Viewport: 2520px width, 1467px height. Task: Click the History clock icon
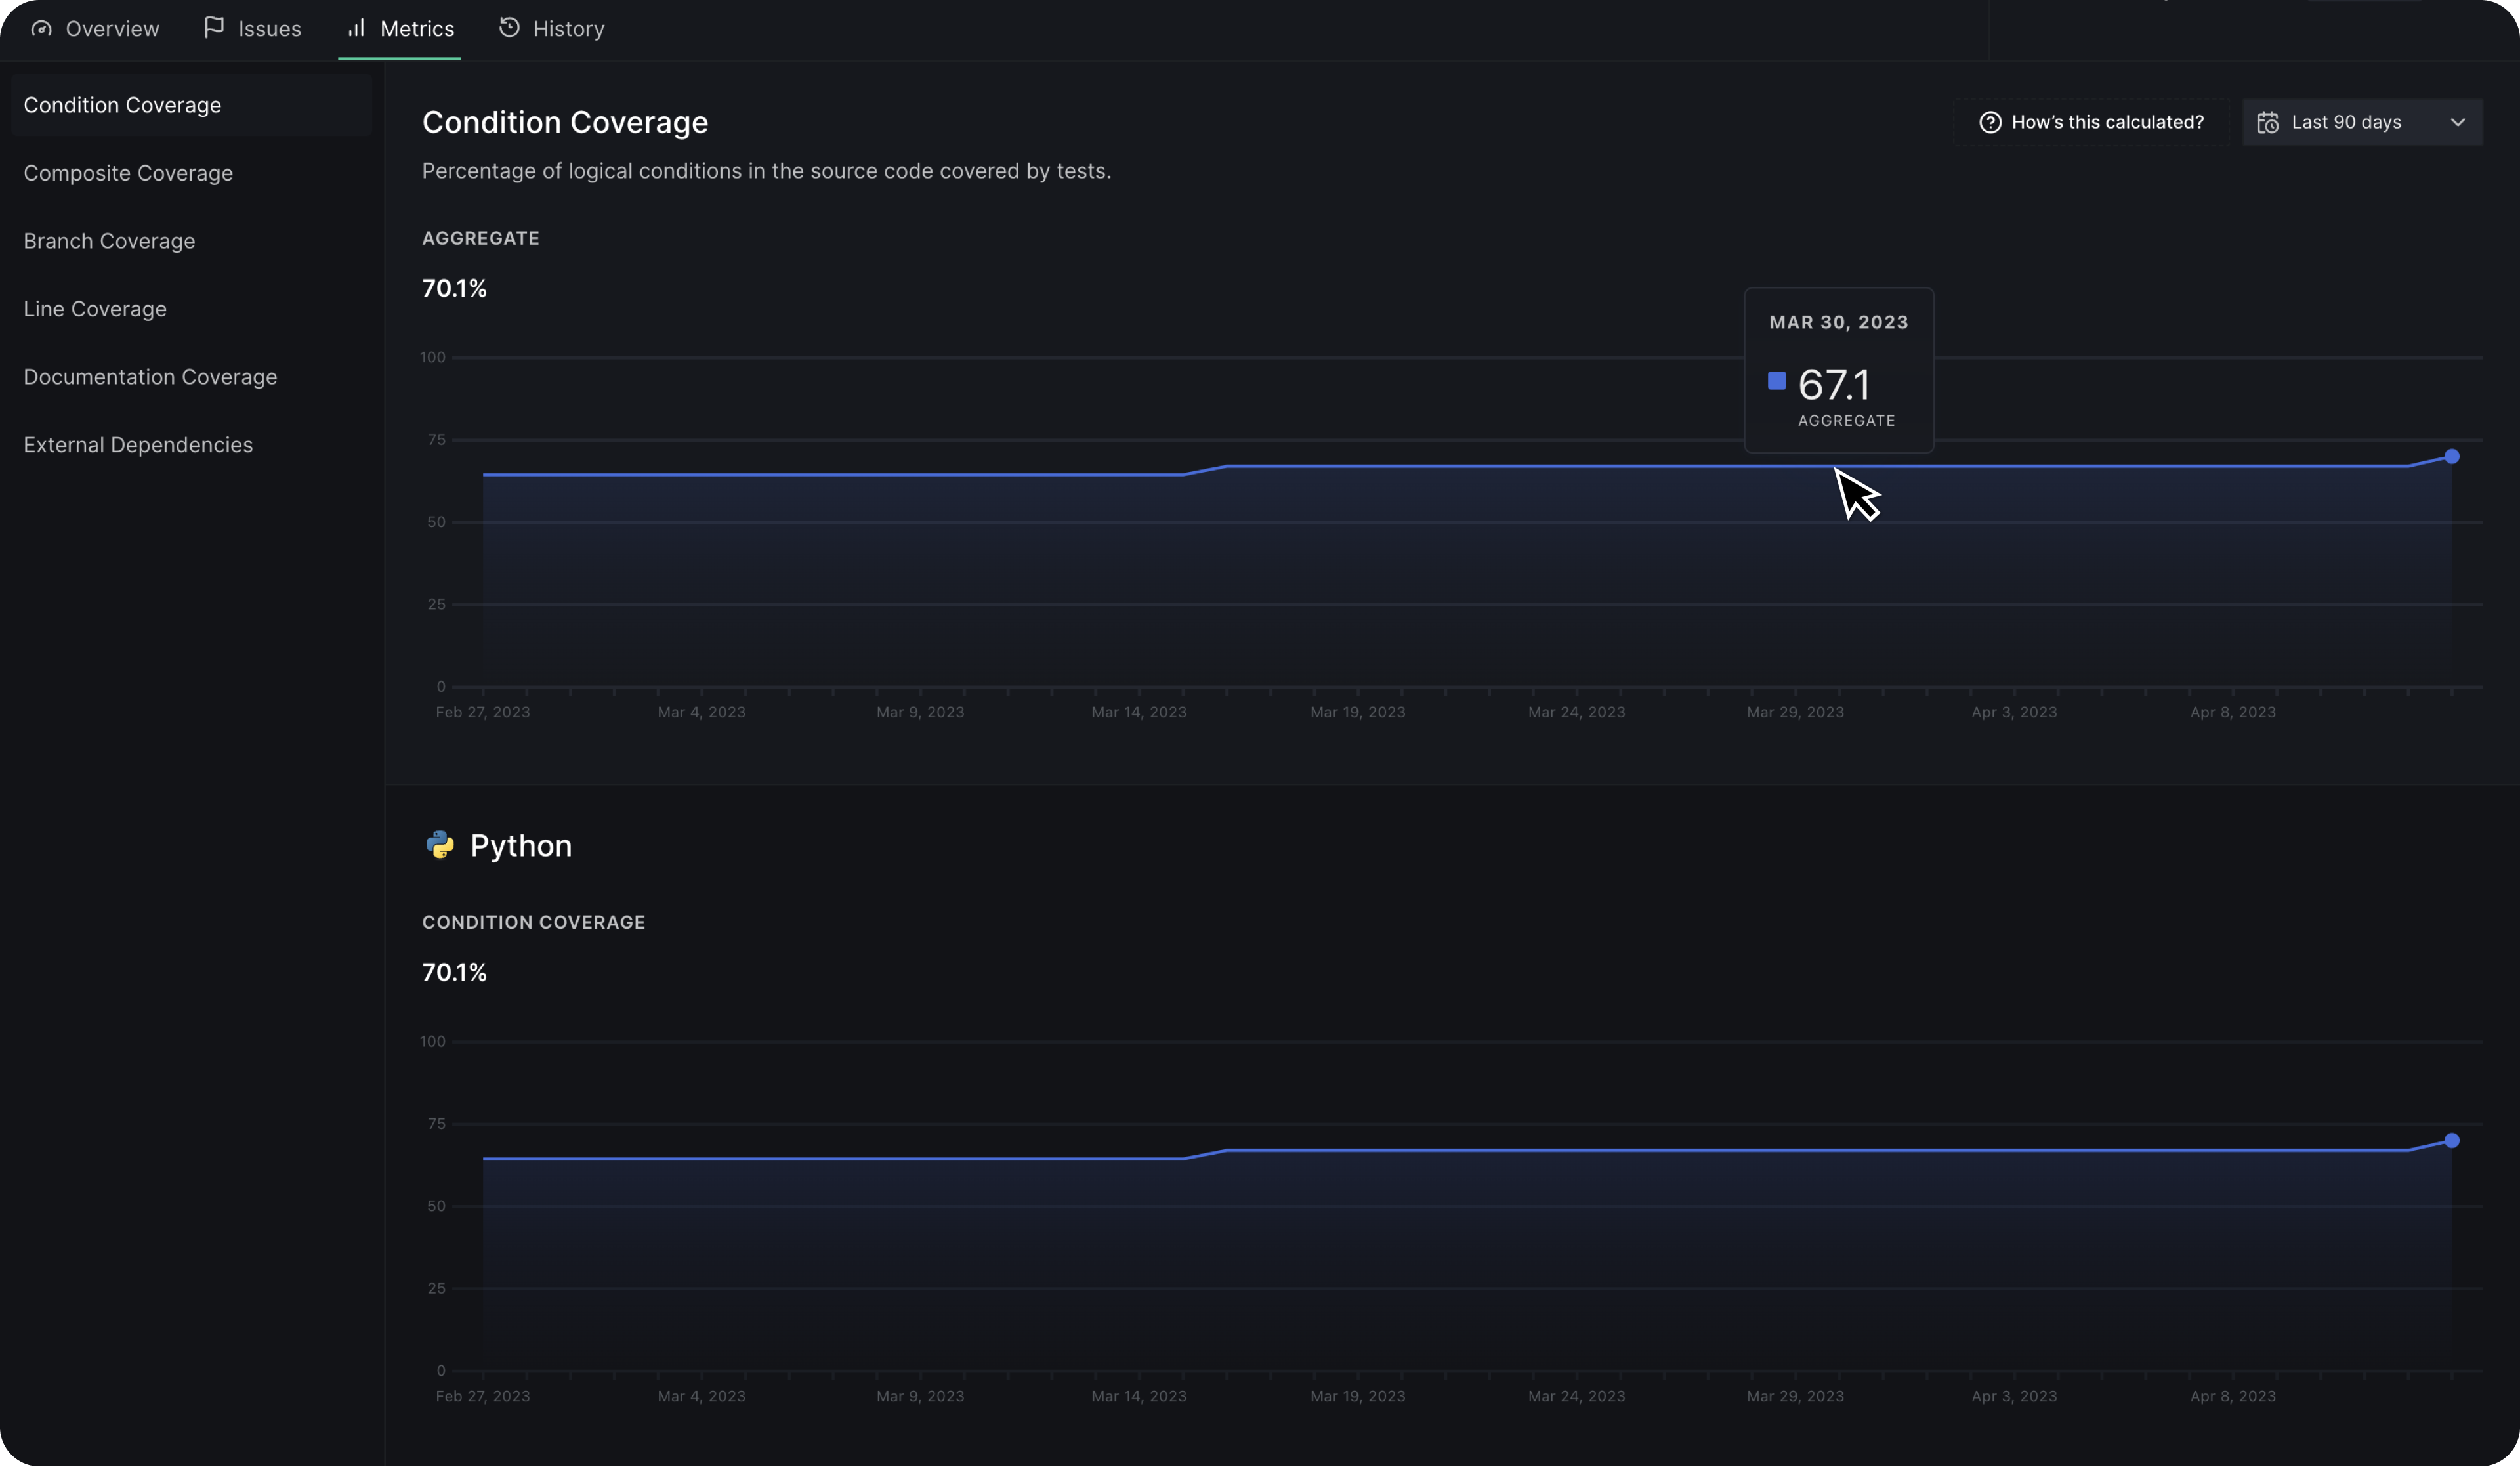pos(509,27)
